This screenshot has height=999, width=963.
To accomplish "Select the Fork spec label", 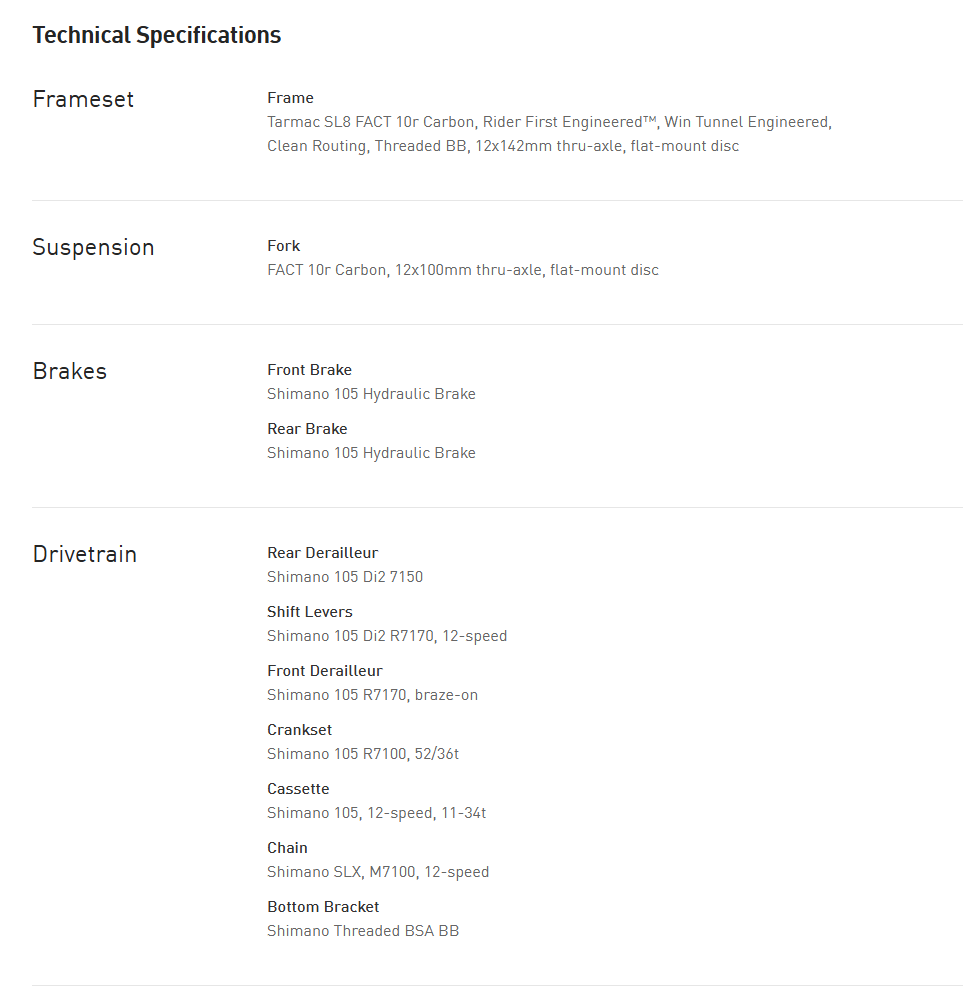I will (283, 246).
